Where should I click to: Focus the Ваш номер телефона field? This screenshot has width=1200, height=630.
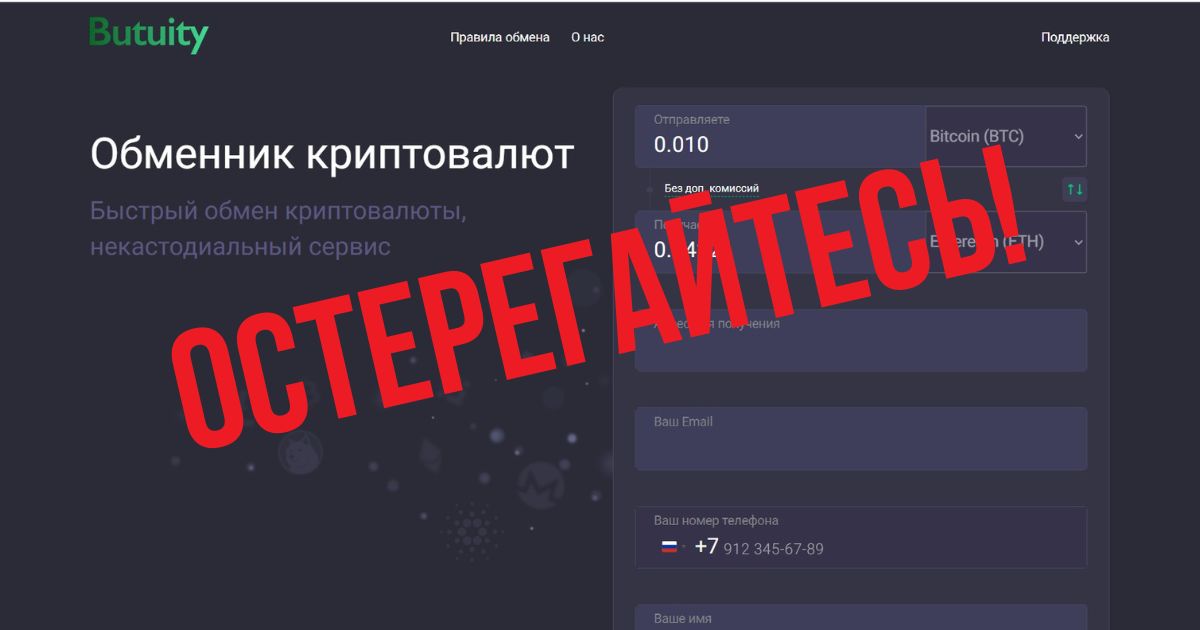pos(861,537)
